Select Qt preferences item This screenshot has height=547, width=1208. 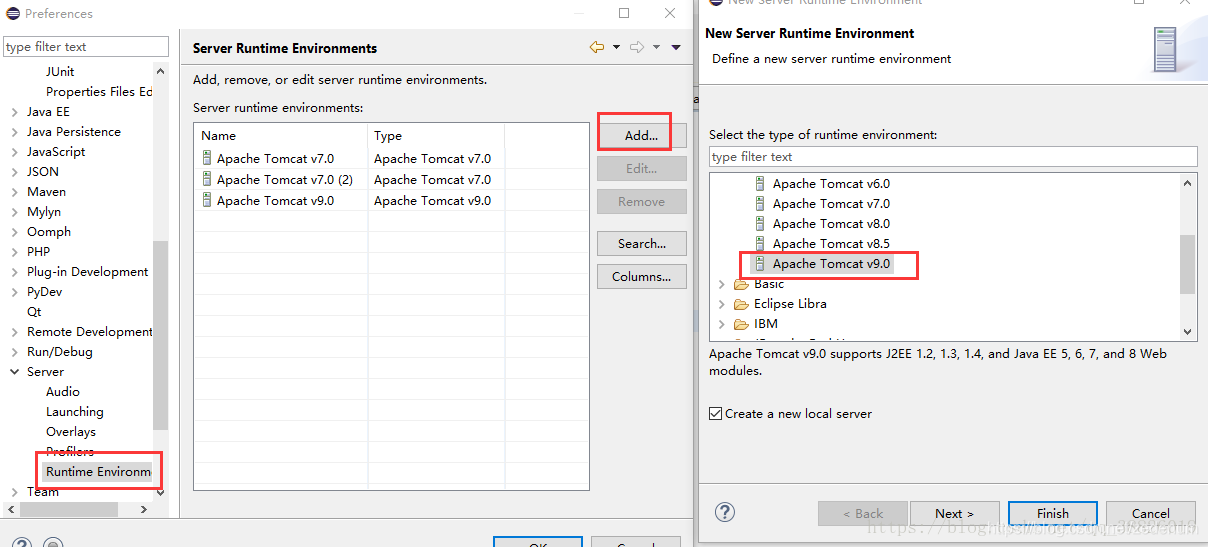coord(34,311)
